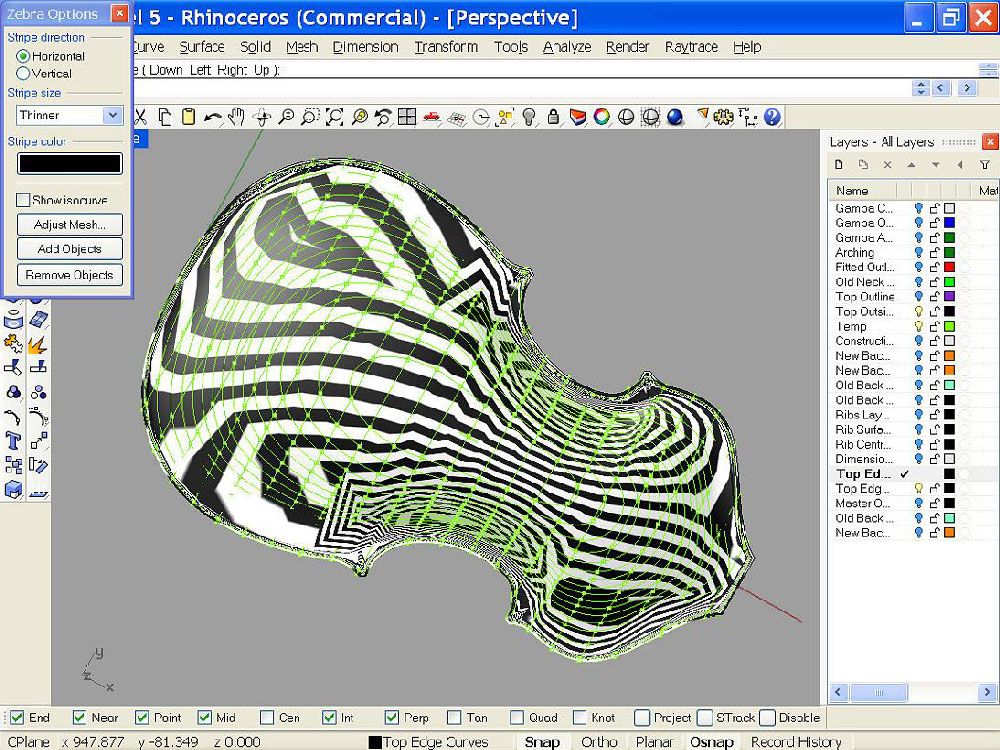
Task: Click the Set CPlane grid icon
Action: tap(457, 117)
